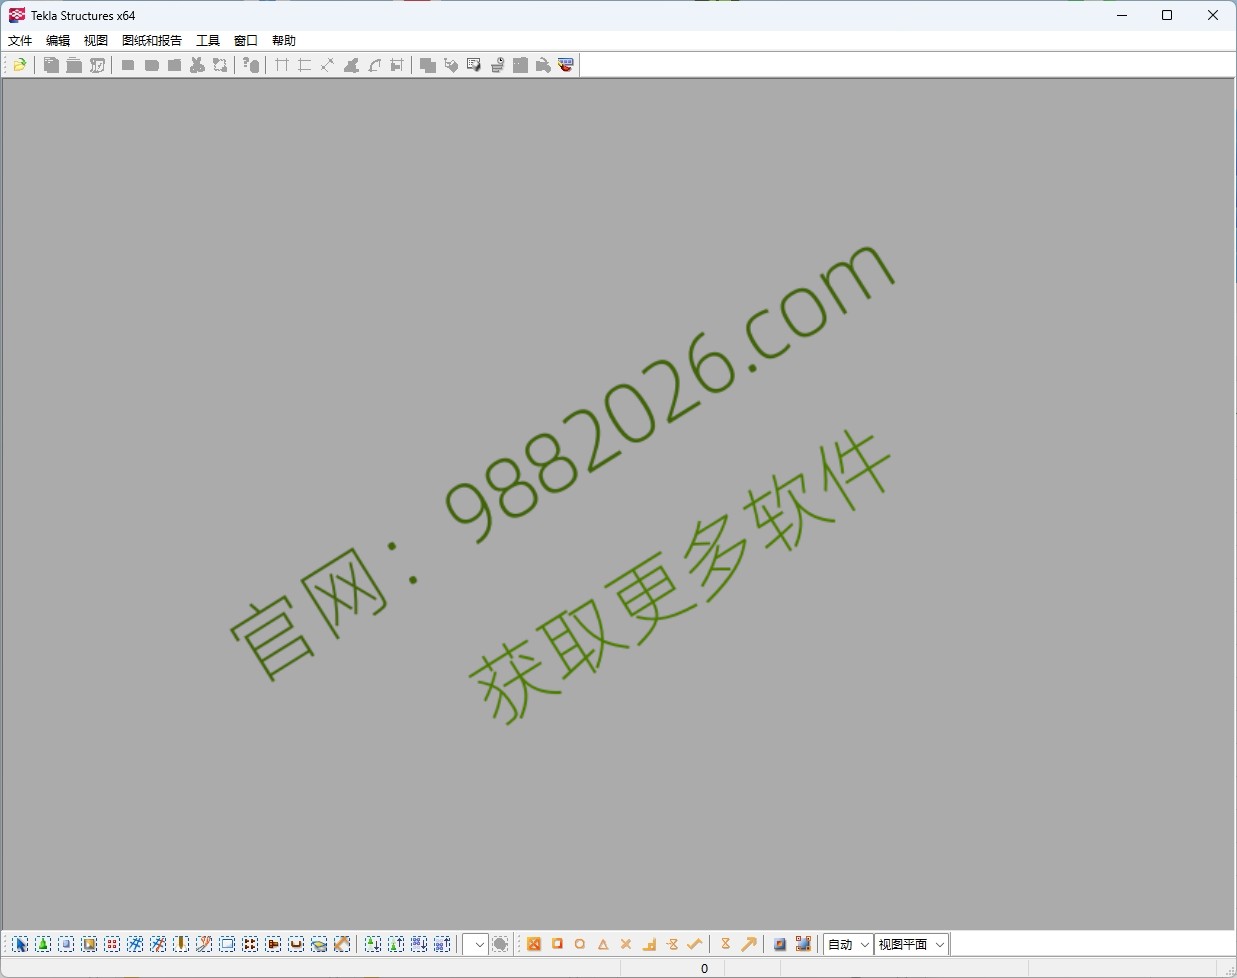Click Snap to intersection X icon
Image resolution: width=1237 pixels, height=978 pixels.
click(626, 944)
